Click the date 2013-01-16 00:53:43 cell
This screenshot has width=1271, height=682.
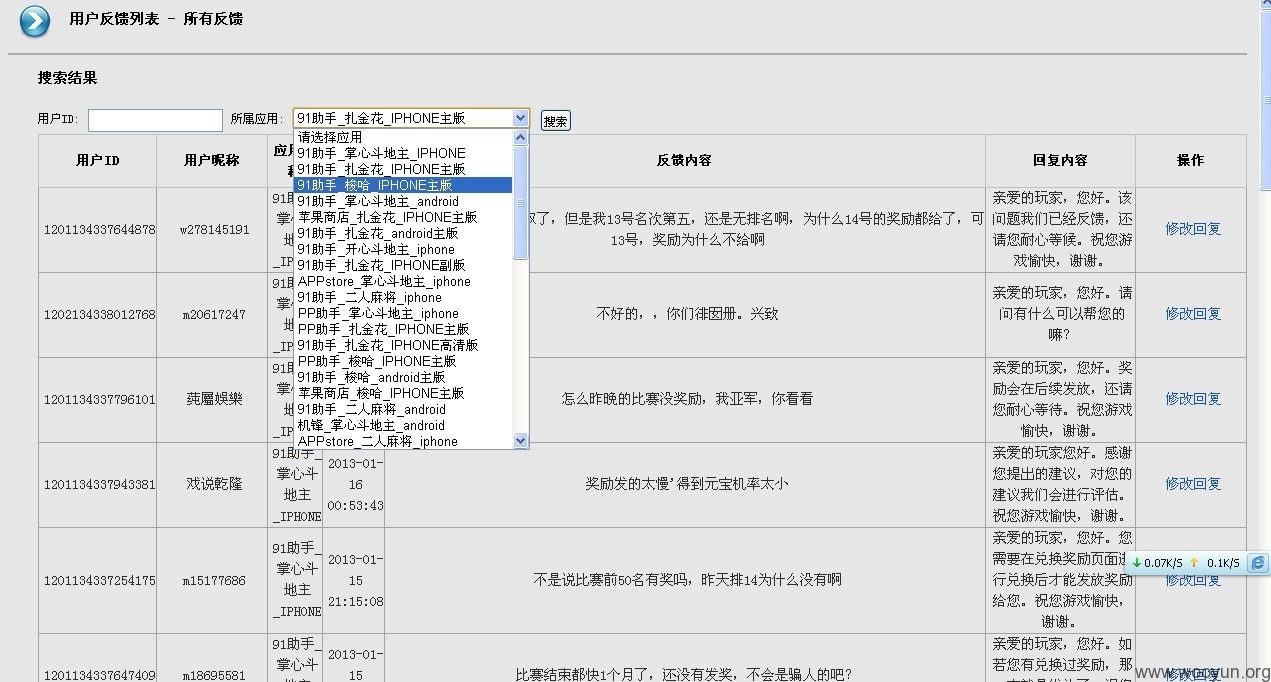[x=355, y=484]
